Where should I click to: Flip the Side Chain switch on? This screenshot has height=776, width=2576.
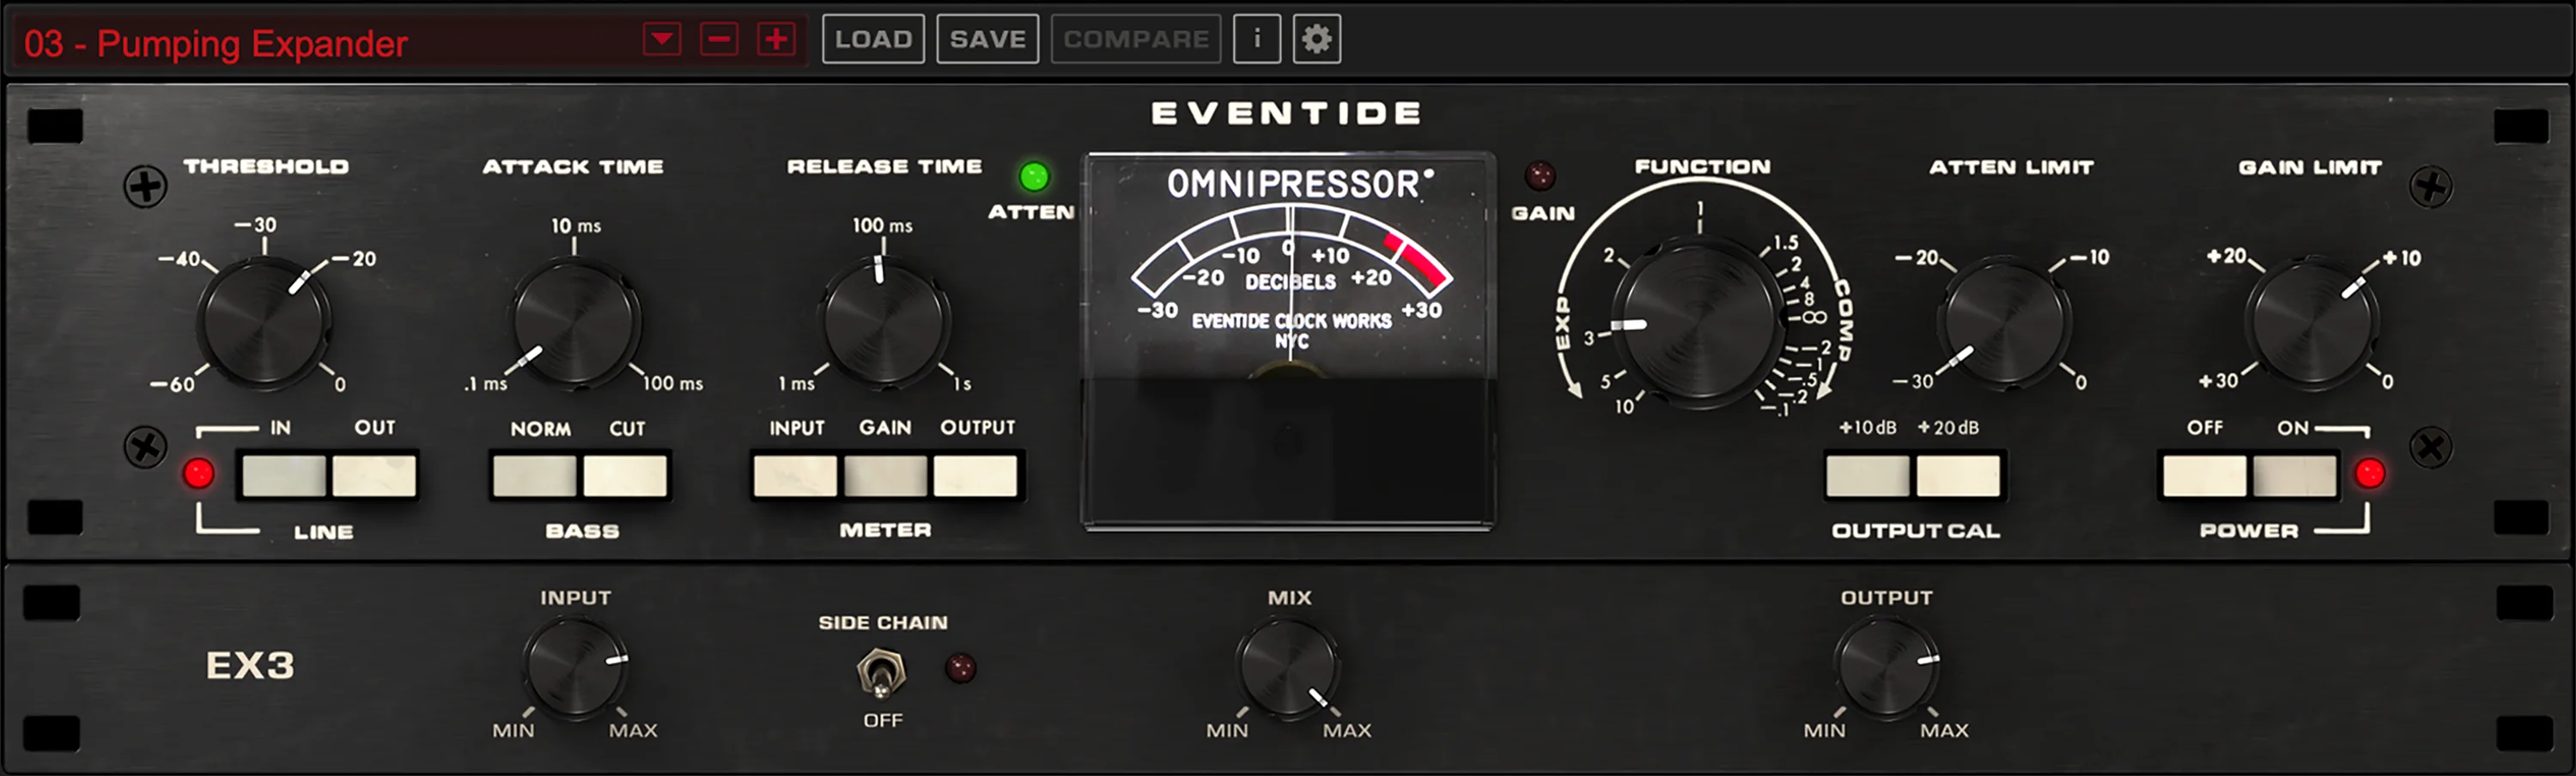[880, 675]
